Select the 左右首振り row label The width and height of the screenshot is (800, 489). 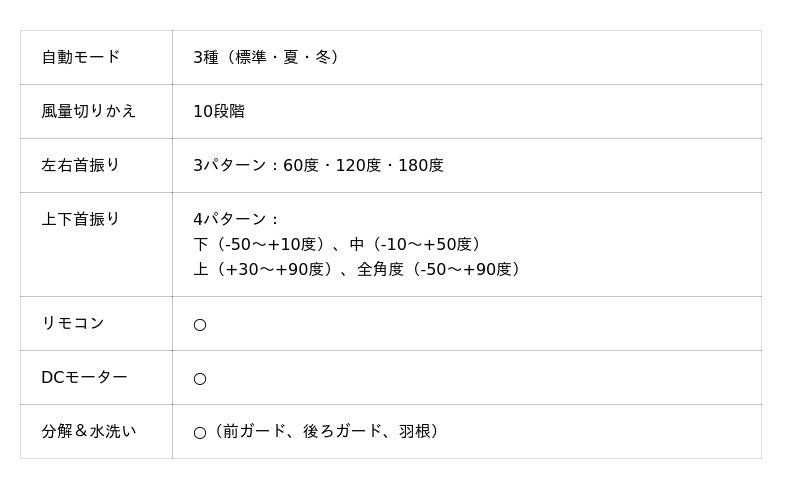[80, 165]
